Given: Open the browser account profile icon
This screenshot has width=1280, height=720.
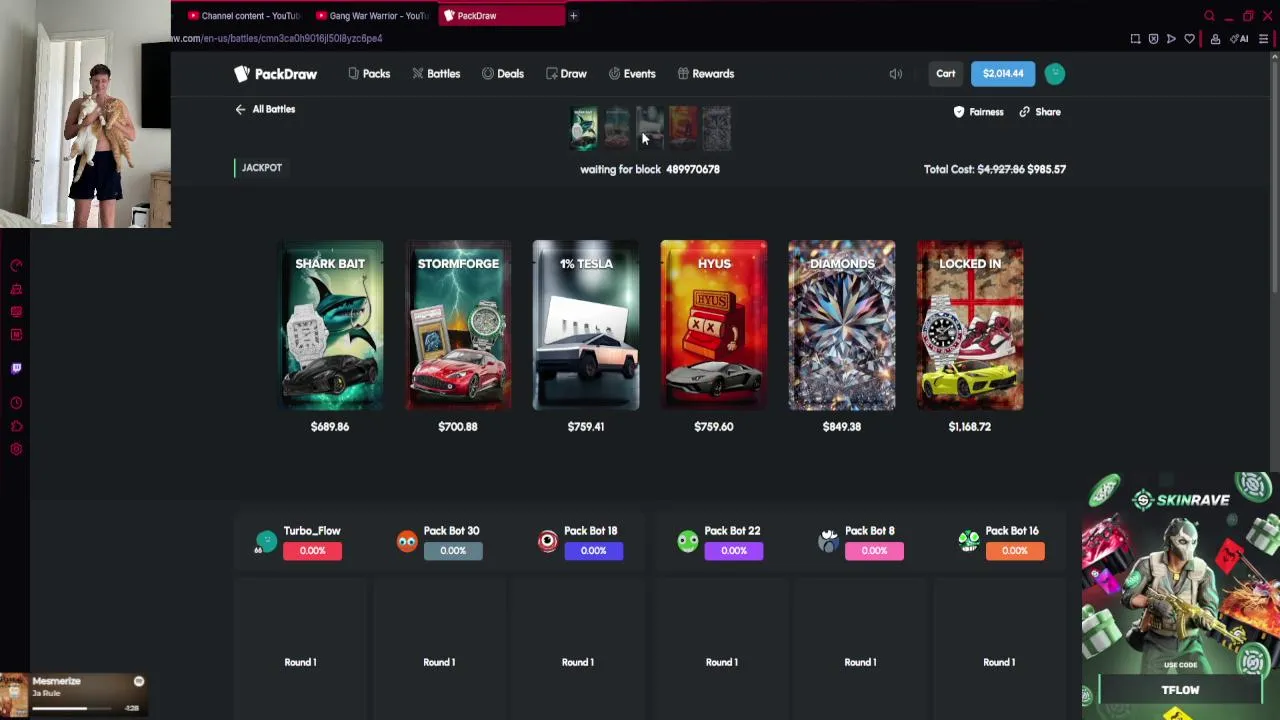Looking at the screenshot, I should [1215, 39].
